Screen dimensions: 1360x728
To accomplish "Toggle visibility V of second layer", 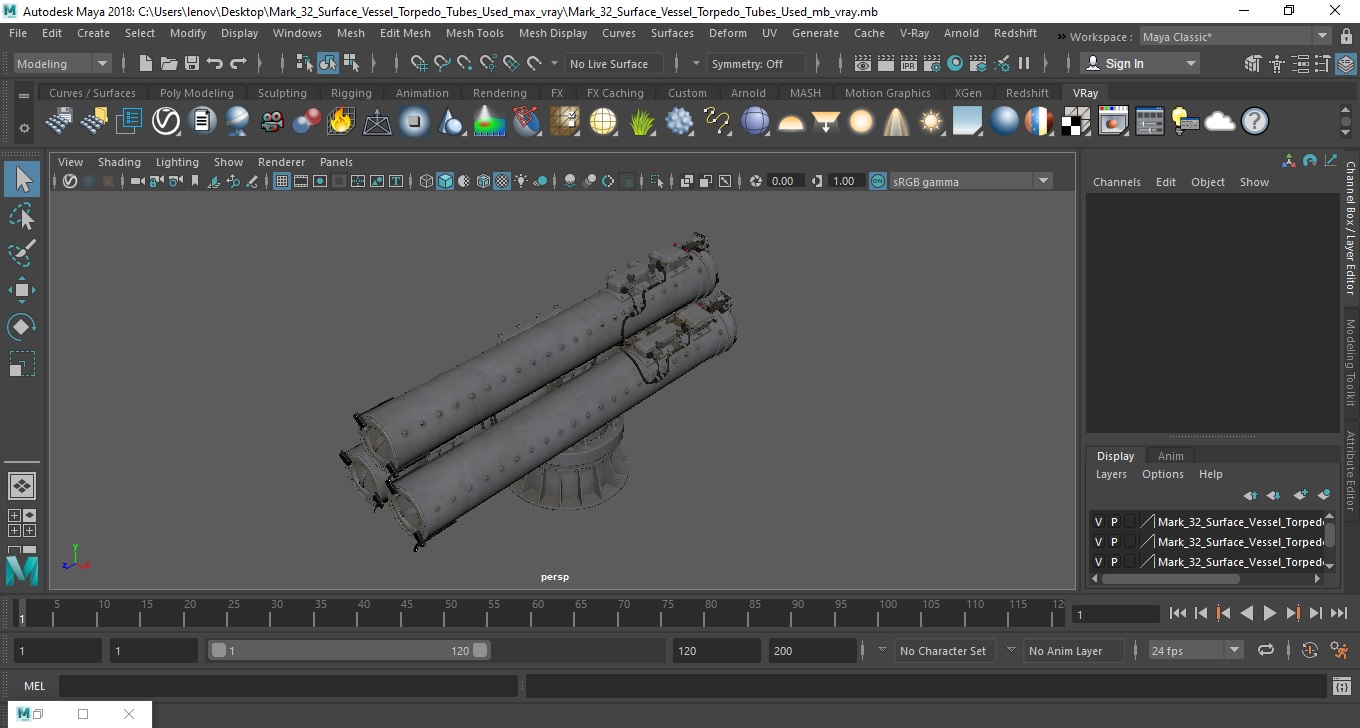I will 1098,542.
